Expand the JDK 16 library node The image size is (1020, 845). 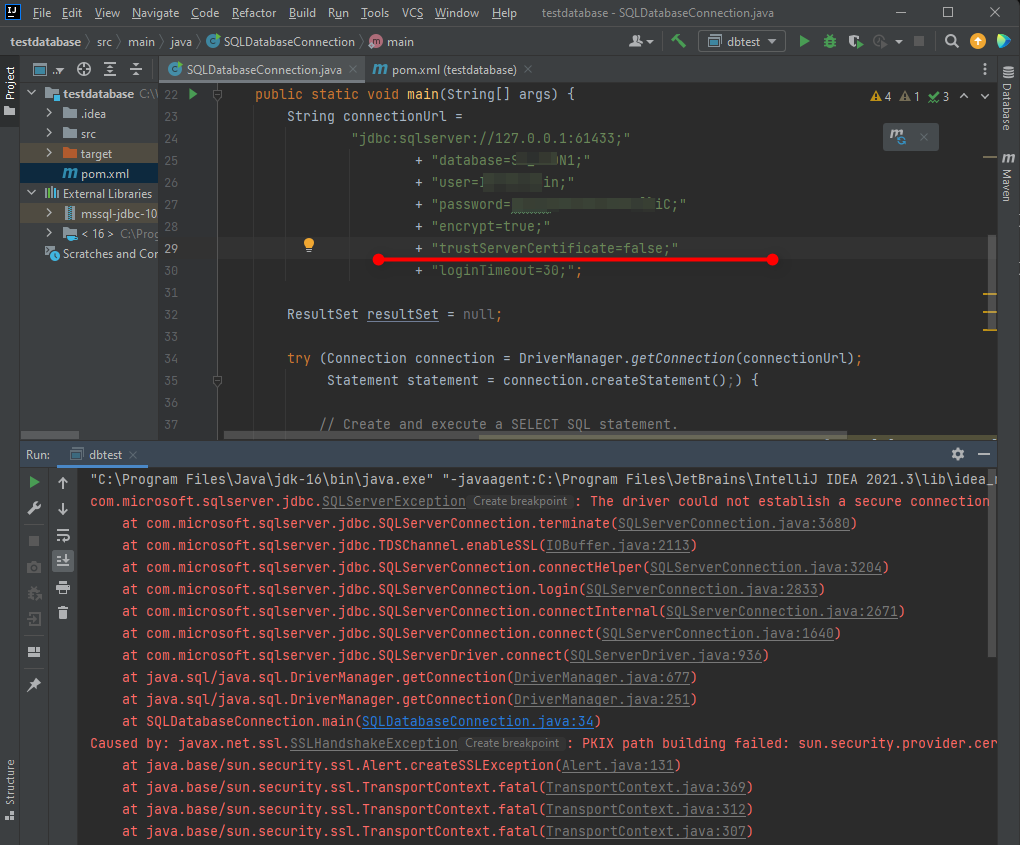pyautogui.click(x=49, y=233)
